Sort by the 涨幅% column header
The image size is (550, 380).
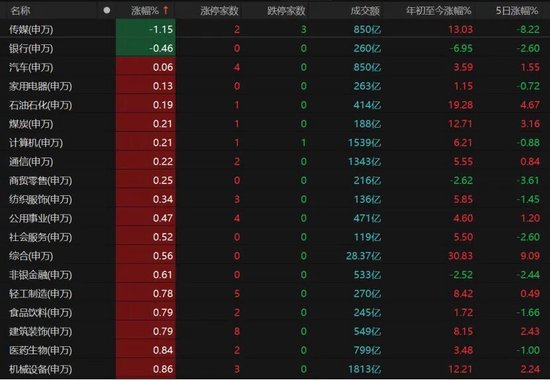(145, 11)
